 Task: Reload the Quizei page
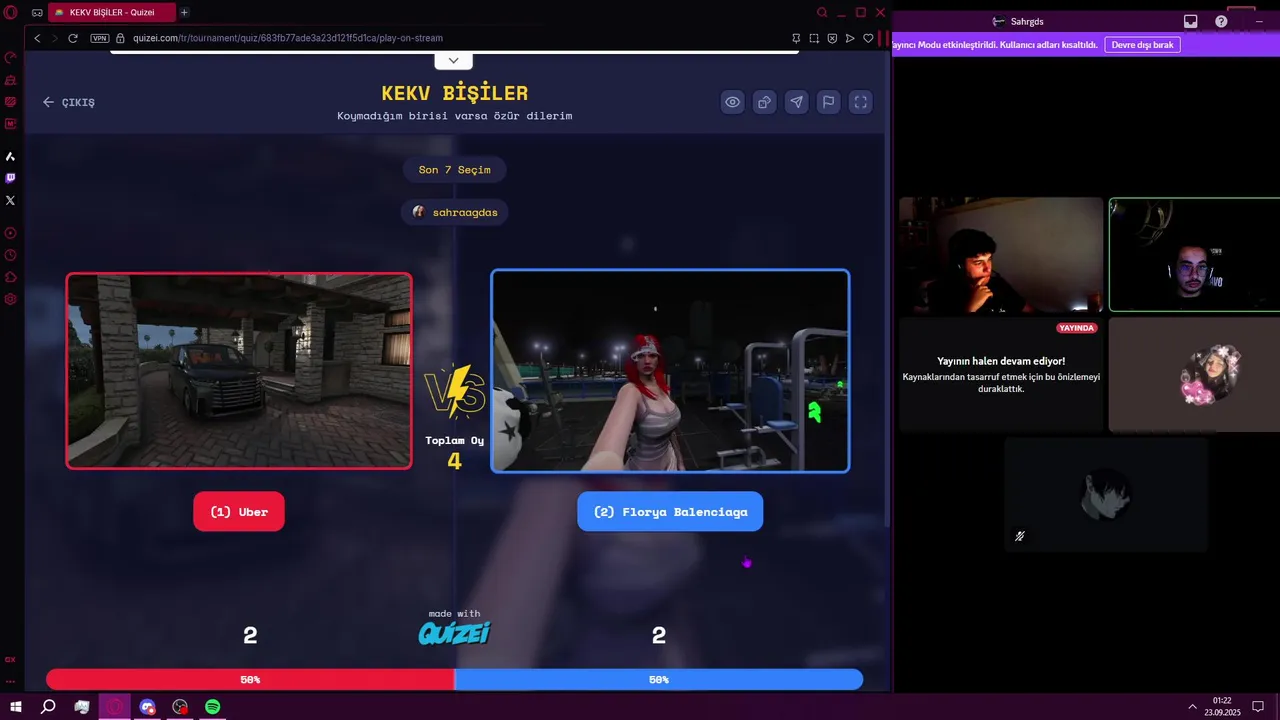(73, 38)
